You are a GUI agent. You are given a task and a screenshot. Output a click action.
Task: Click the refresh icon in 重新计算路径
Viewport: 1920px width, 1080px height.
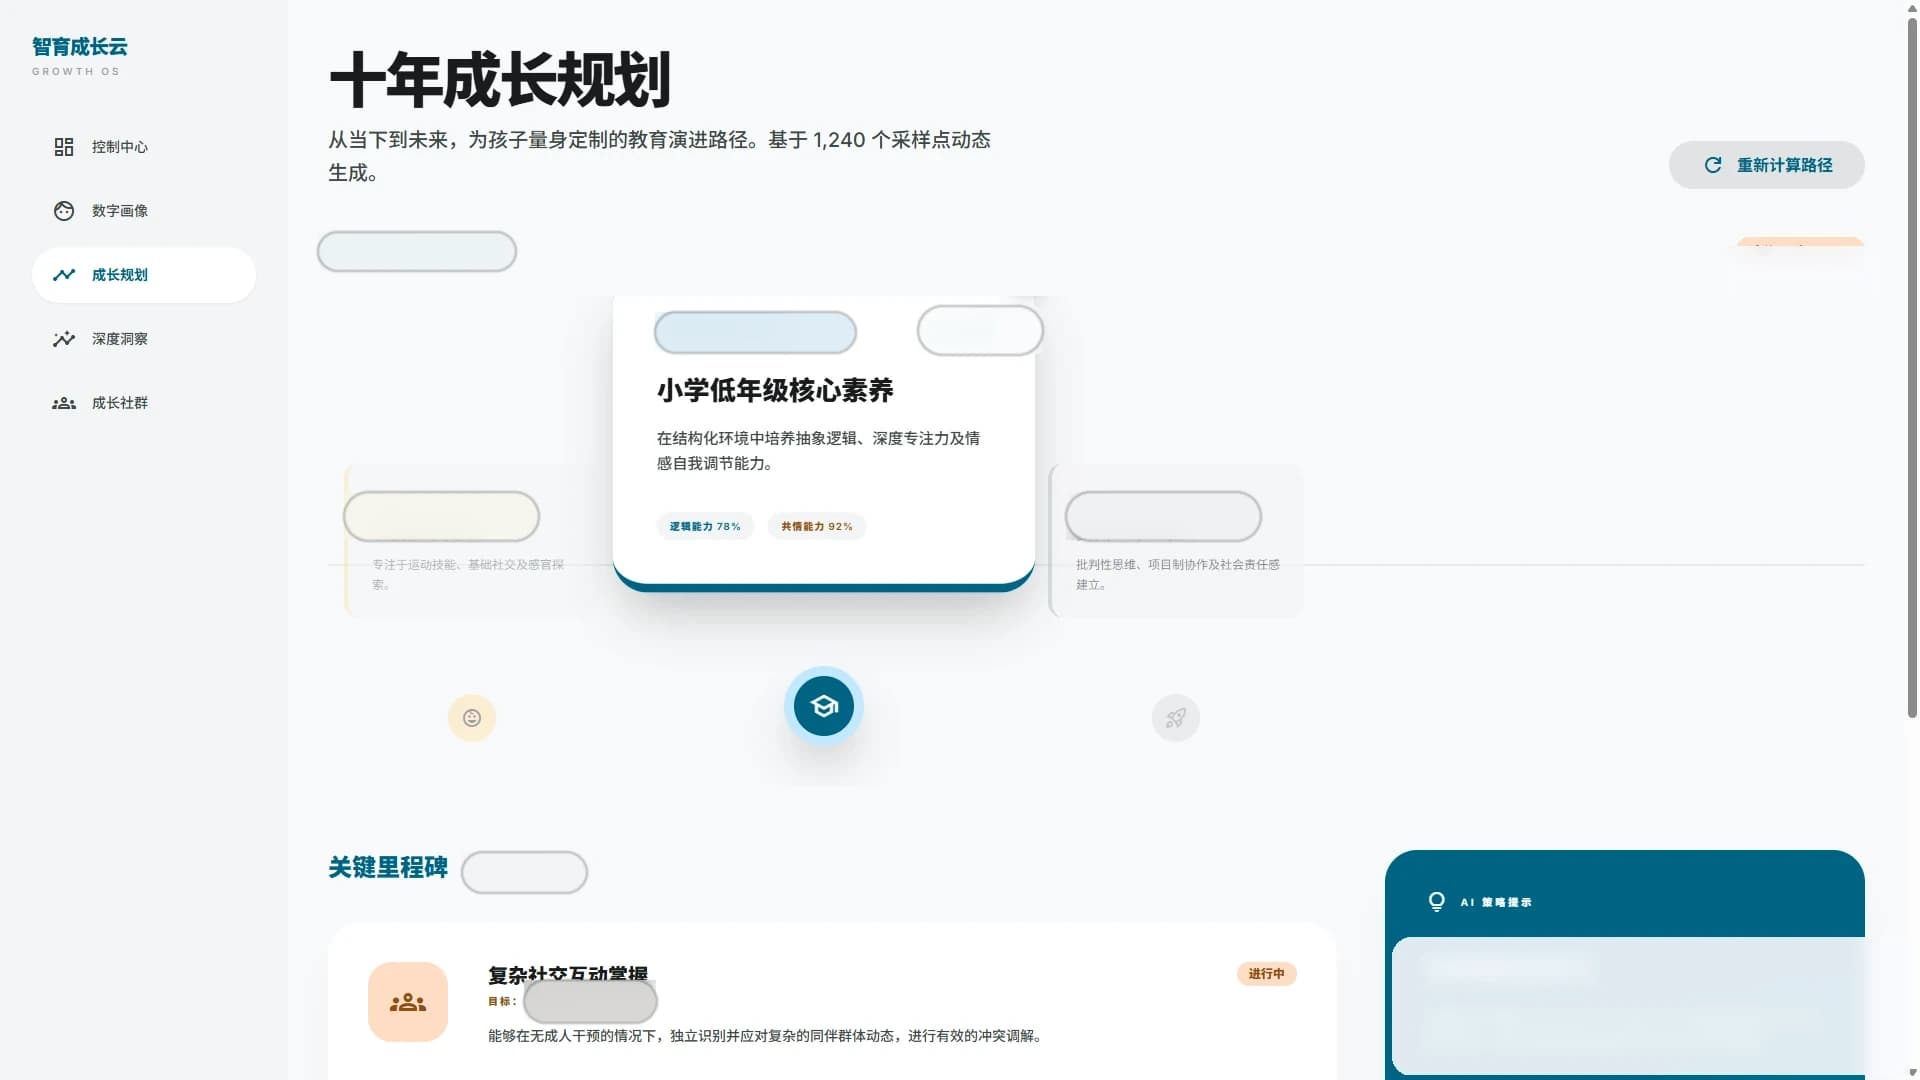(1713, 165)
